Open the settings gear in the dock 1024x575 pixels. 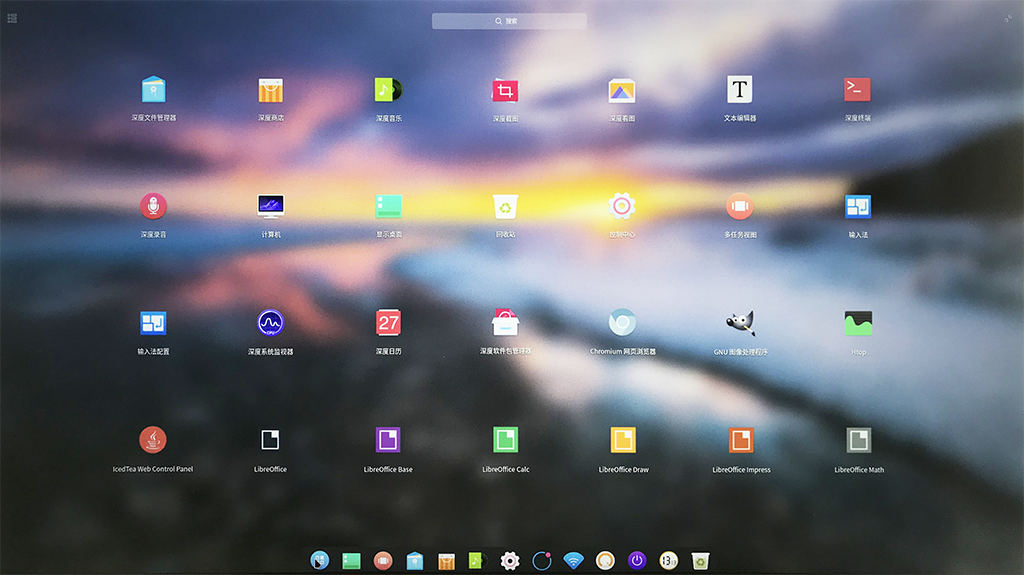click(510, 561)
